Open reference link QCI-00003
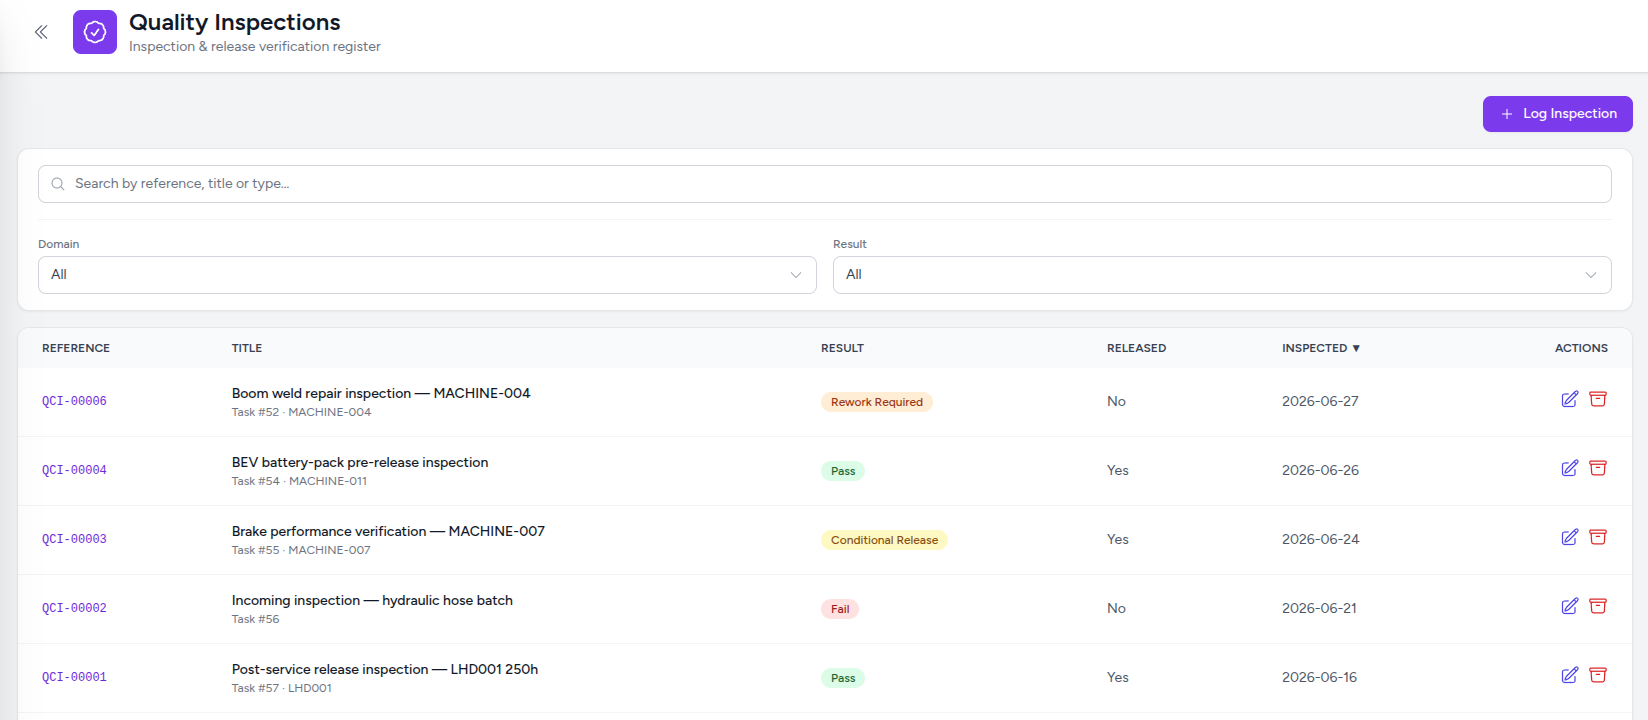Image resolution: width=1648 pixels, height=720 pixels. [x=74, y=539]
